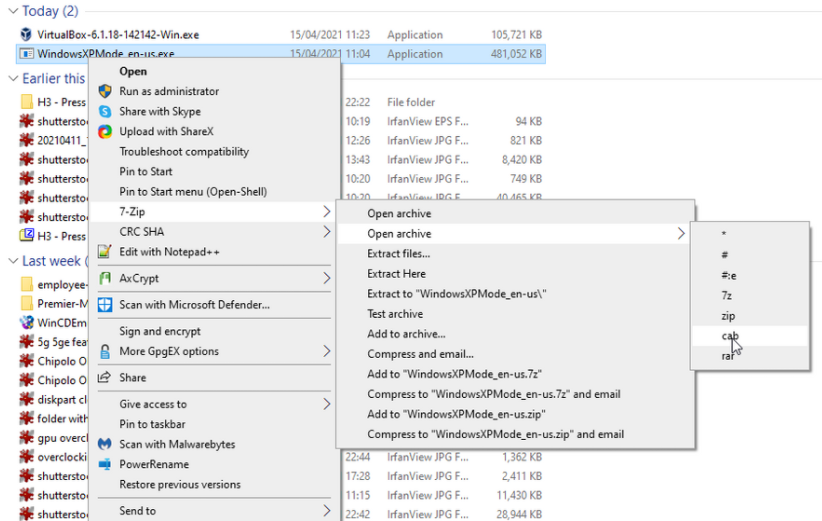Select Add to "WindowsXPMode_en-us.zip"
The height and width of the screenshot is (521, 822).
[456, 414]
